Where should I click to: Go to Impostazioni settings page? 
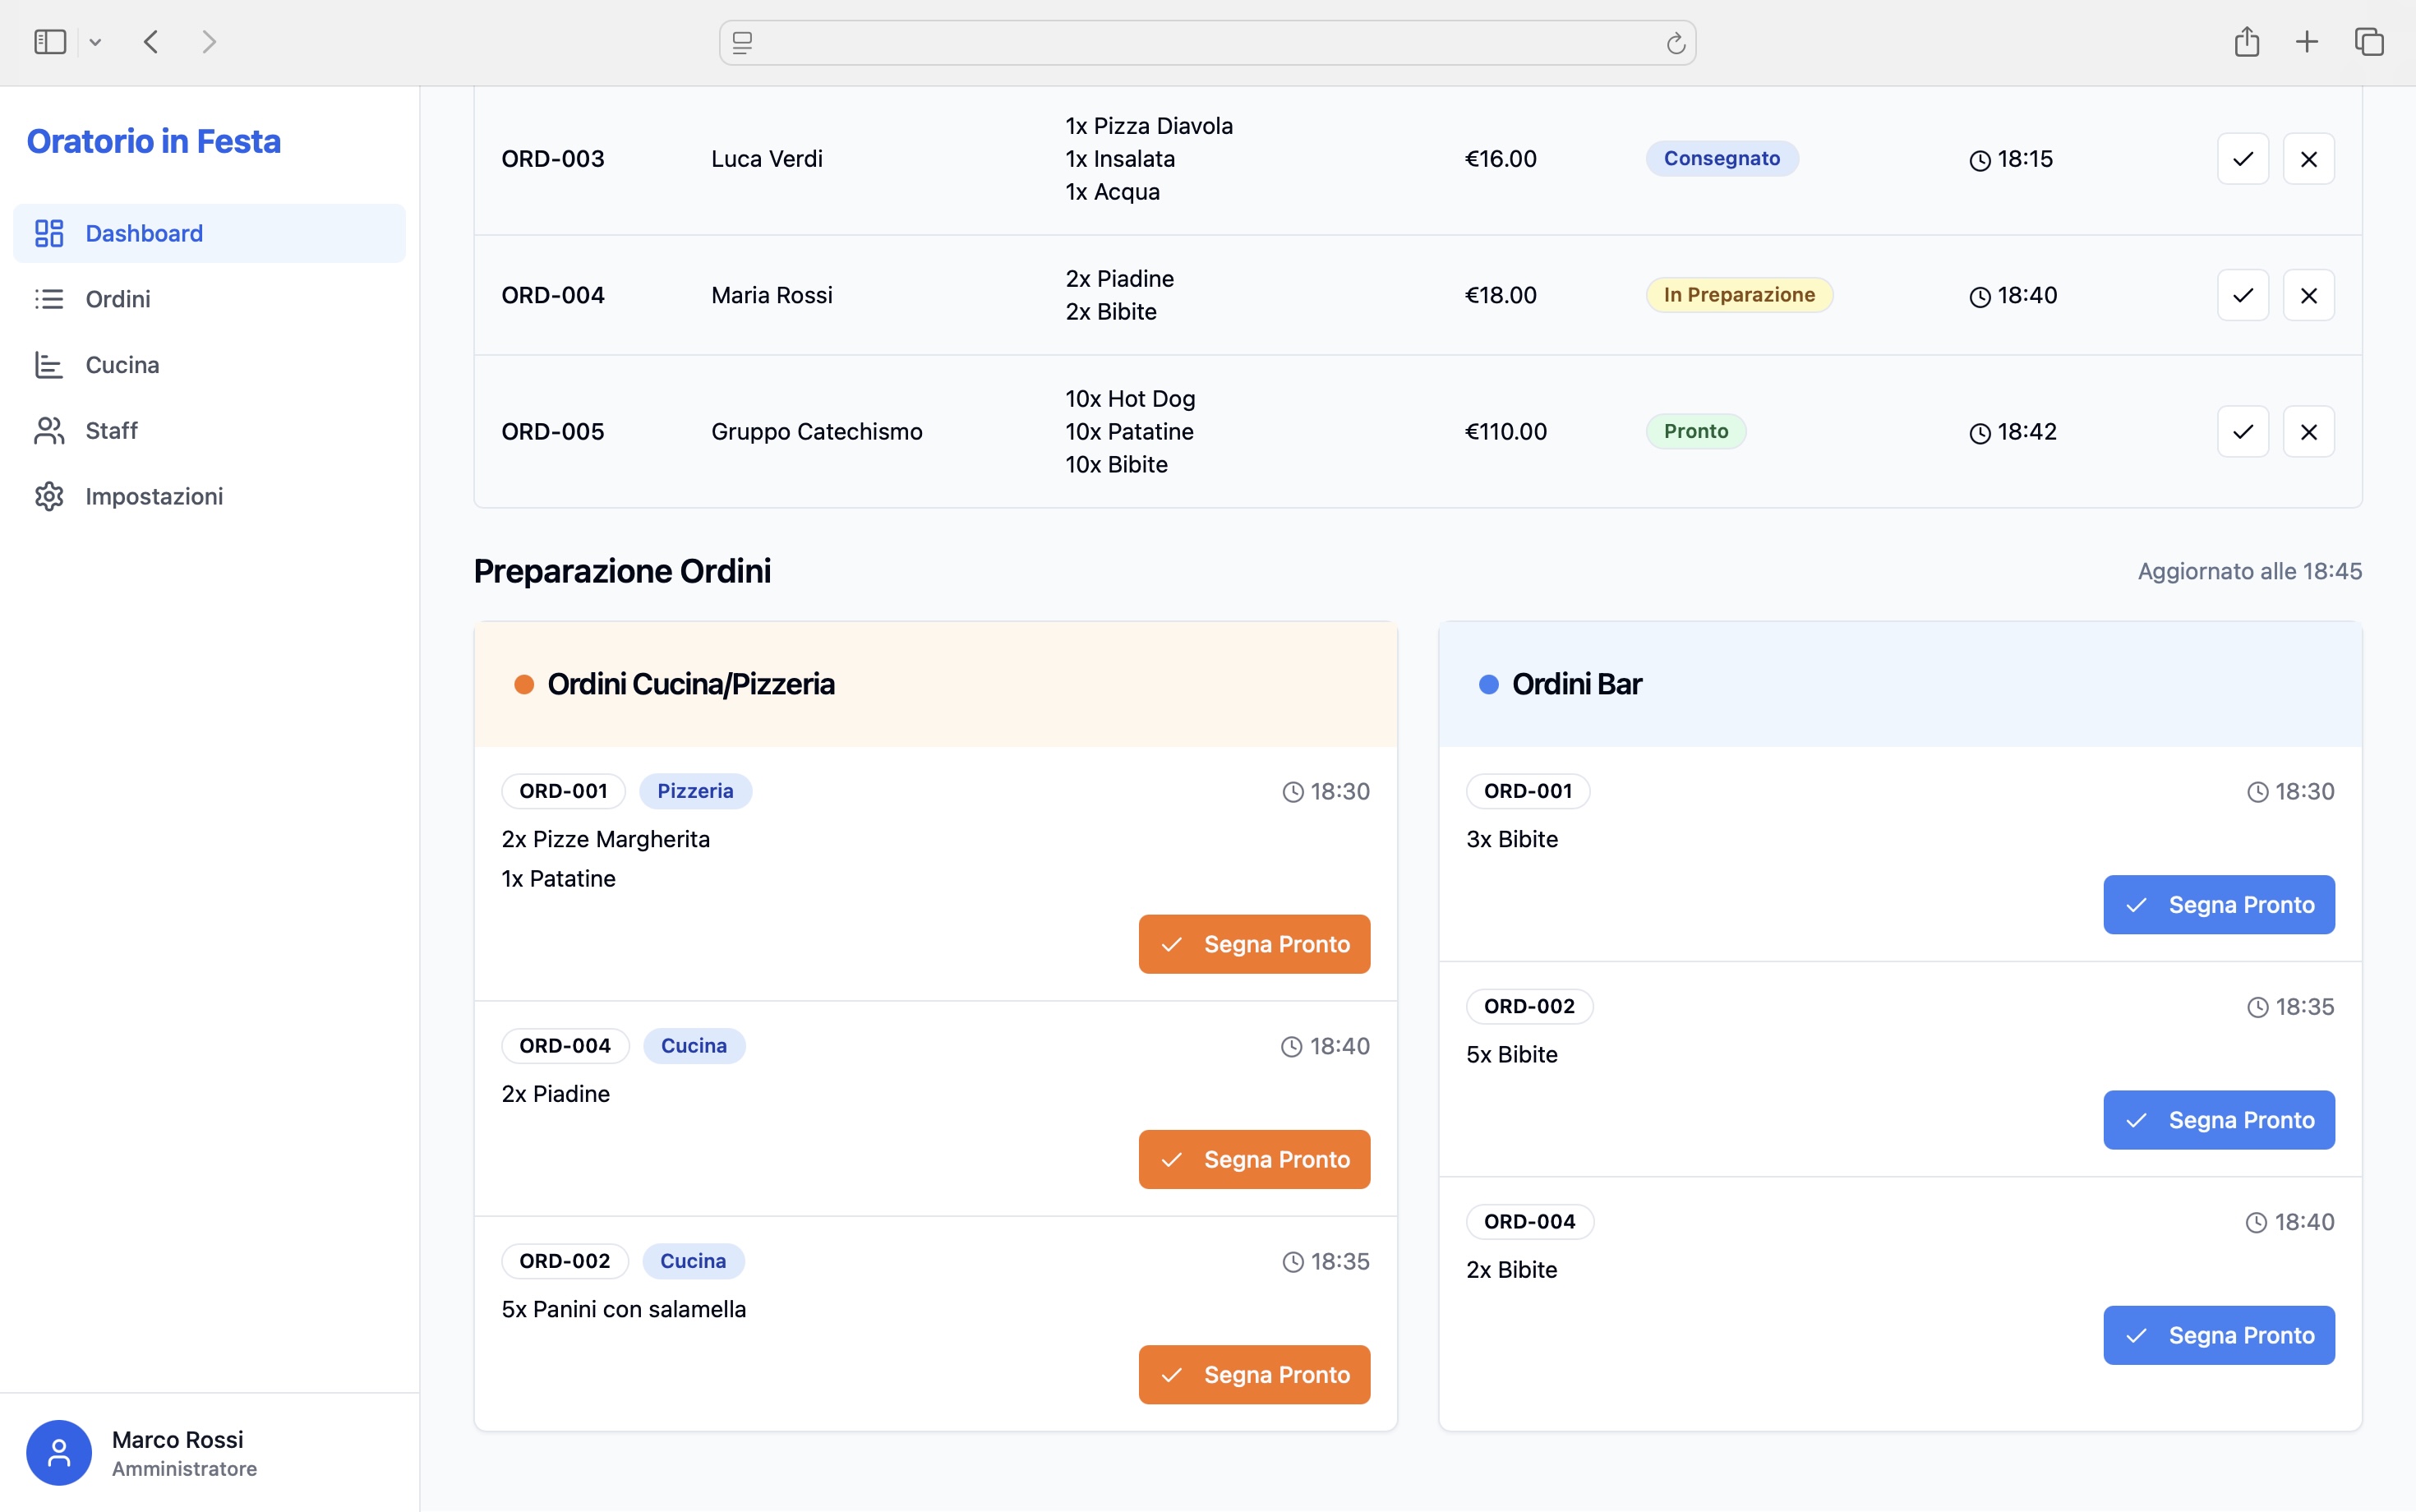pyautogui.click(x=154, y=497)
